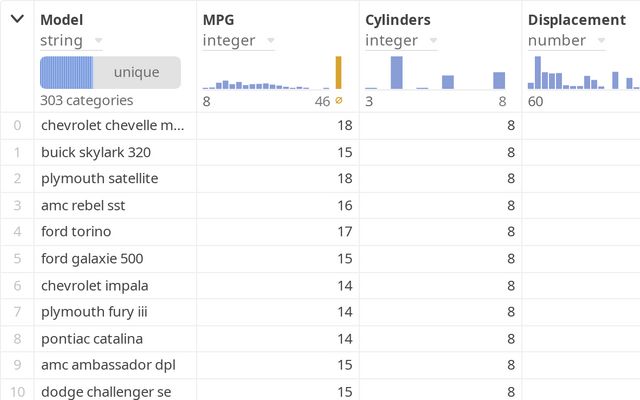
Task: Click the Displacement column header
Action: click(576, 20)
